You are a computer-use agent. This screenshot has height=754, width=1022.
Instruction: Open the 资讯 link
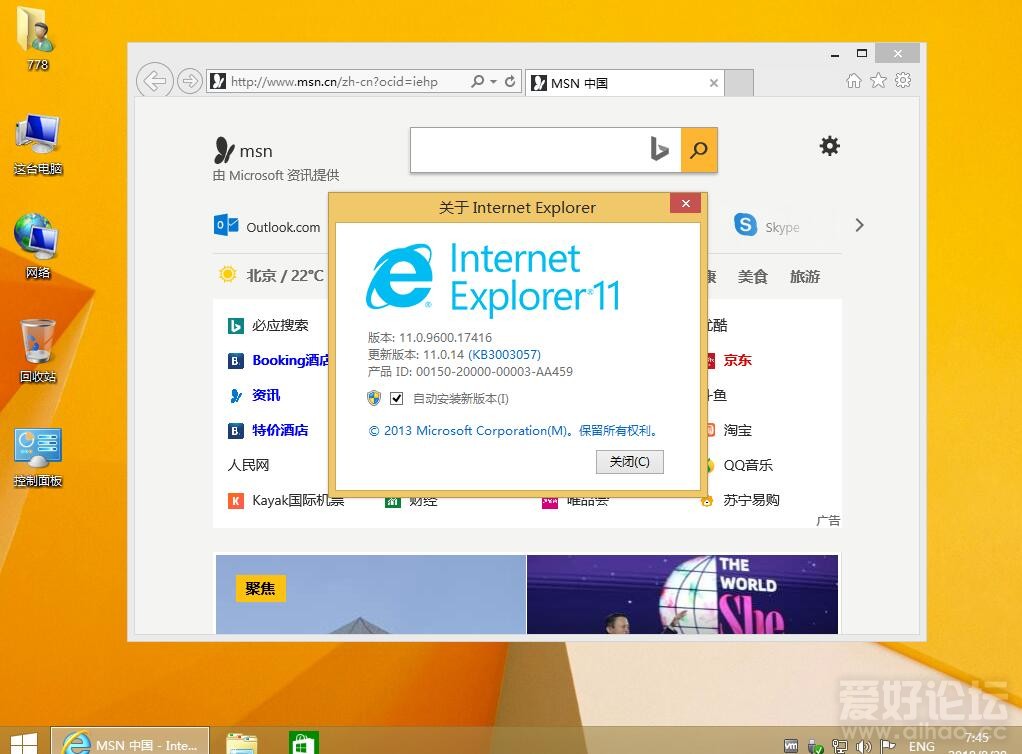point(266,395)
